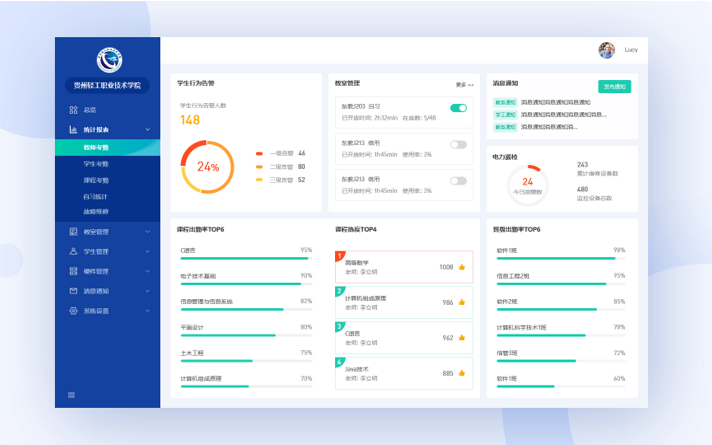Click the 统计报表 bar chart icon

(73, 130)
